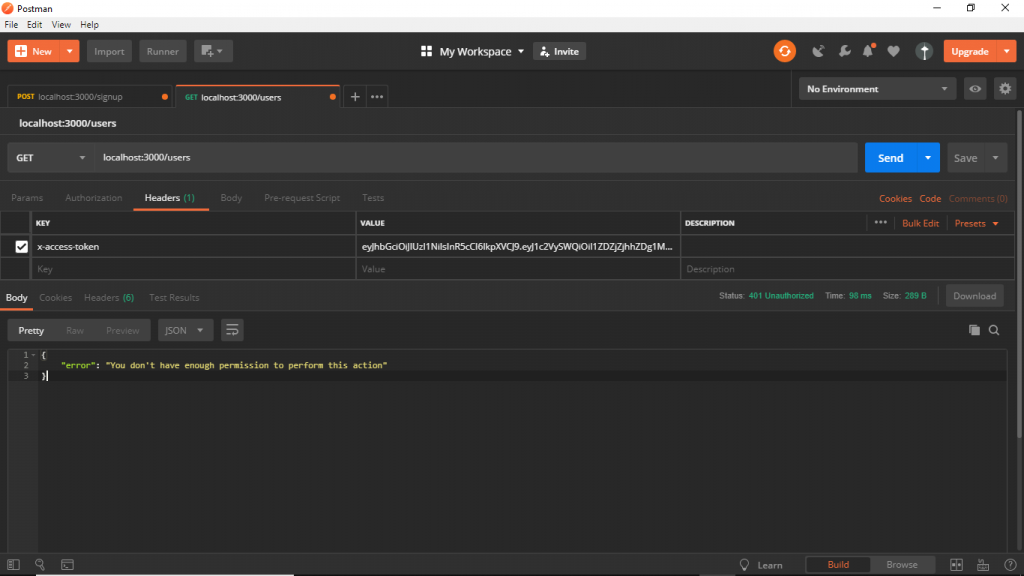Viewport: 1024px width, 576px height.
Task: Open the Runner
Action: [x=163, y=51]
